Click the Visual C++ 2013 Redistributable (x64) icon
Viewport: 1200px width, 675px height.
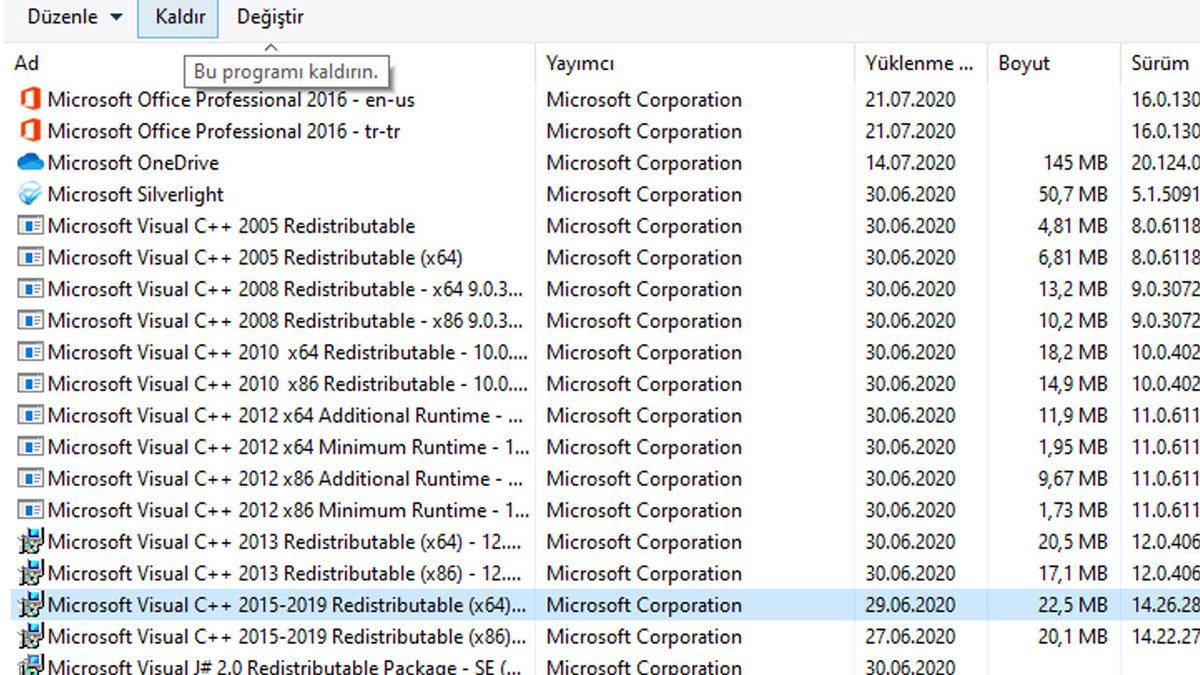coord(28,543)
